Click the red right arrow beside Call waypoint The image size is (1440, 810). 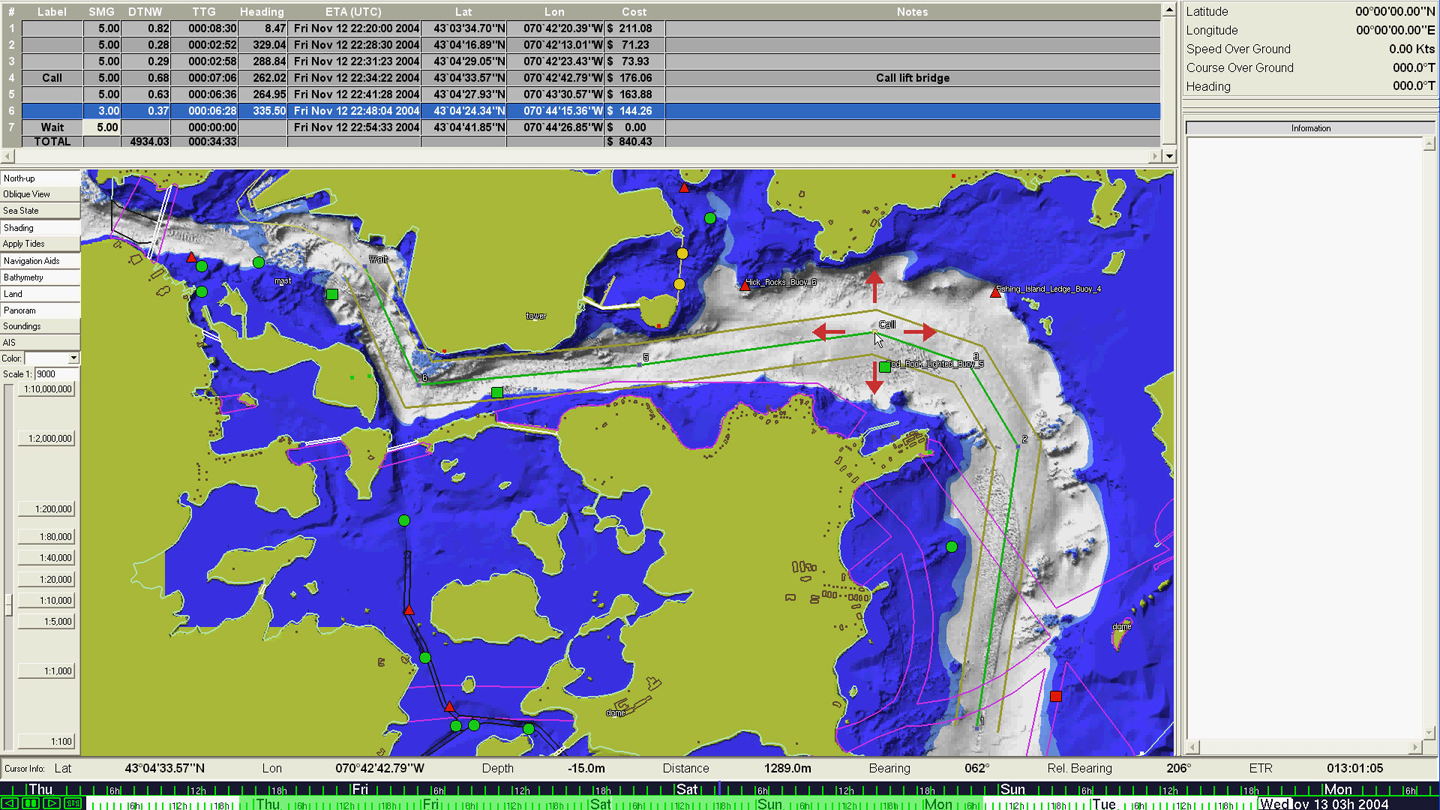click(x=920, y=332)
